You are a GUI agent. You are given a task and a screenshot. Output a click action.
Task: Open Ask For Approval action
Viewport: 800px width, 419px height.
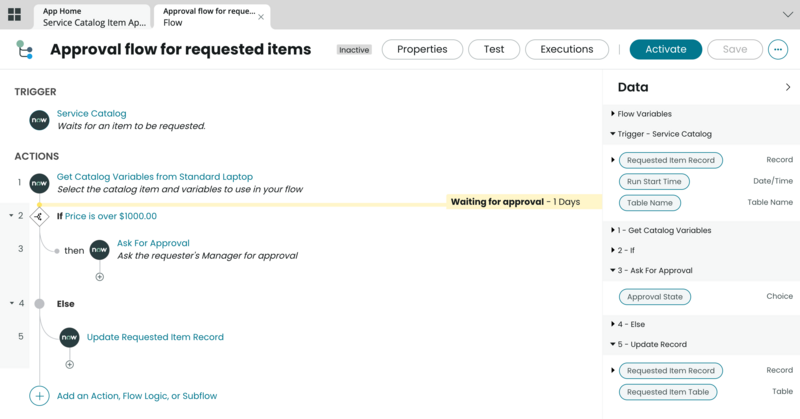[153, 243]
